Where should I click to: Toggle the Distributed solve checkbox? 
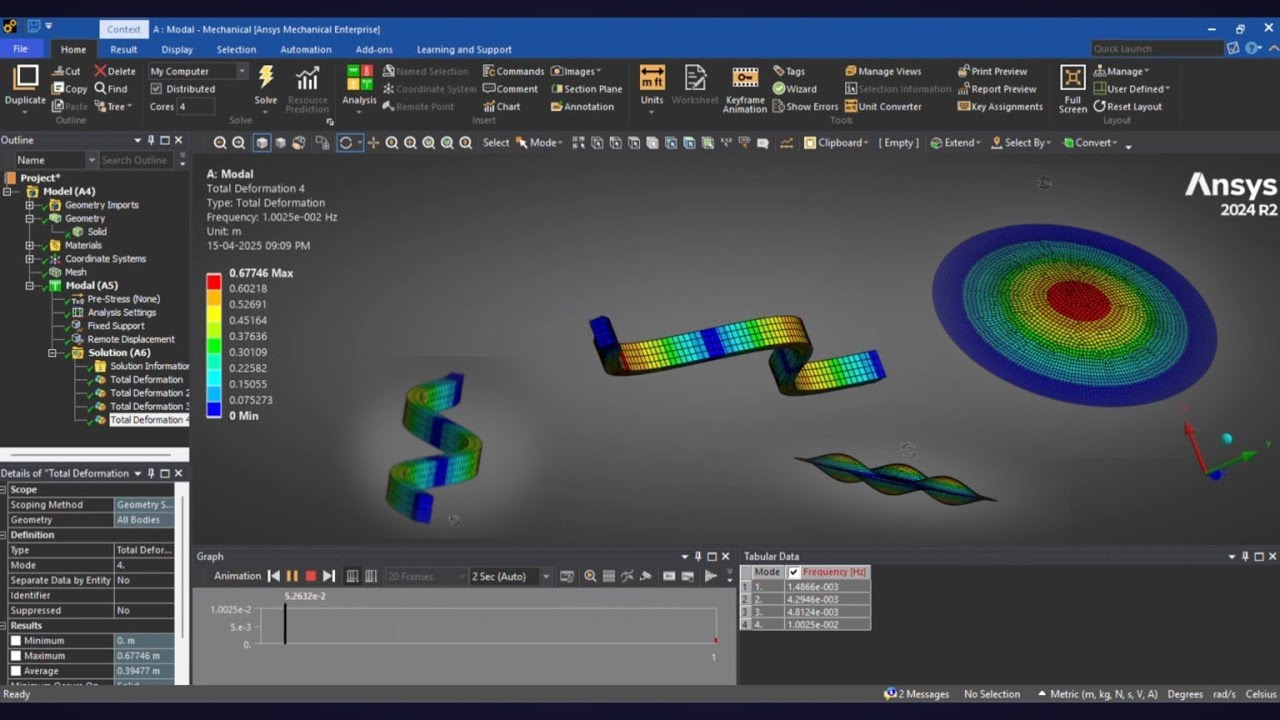coord(156,89)
